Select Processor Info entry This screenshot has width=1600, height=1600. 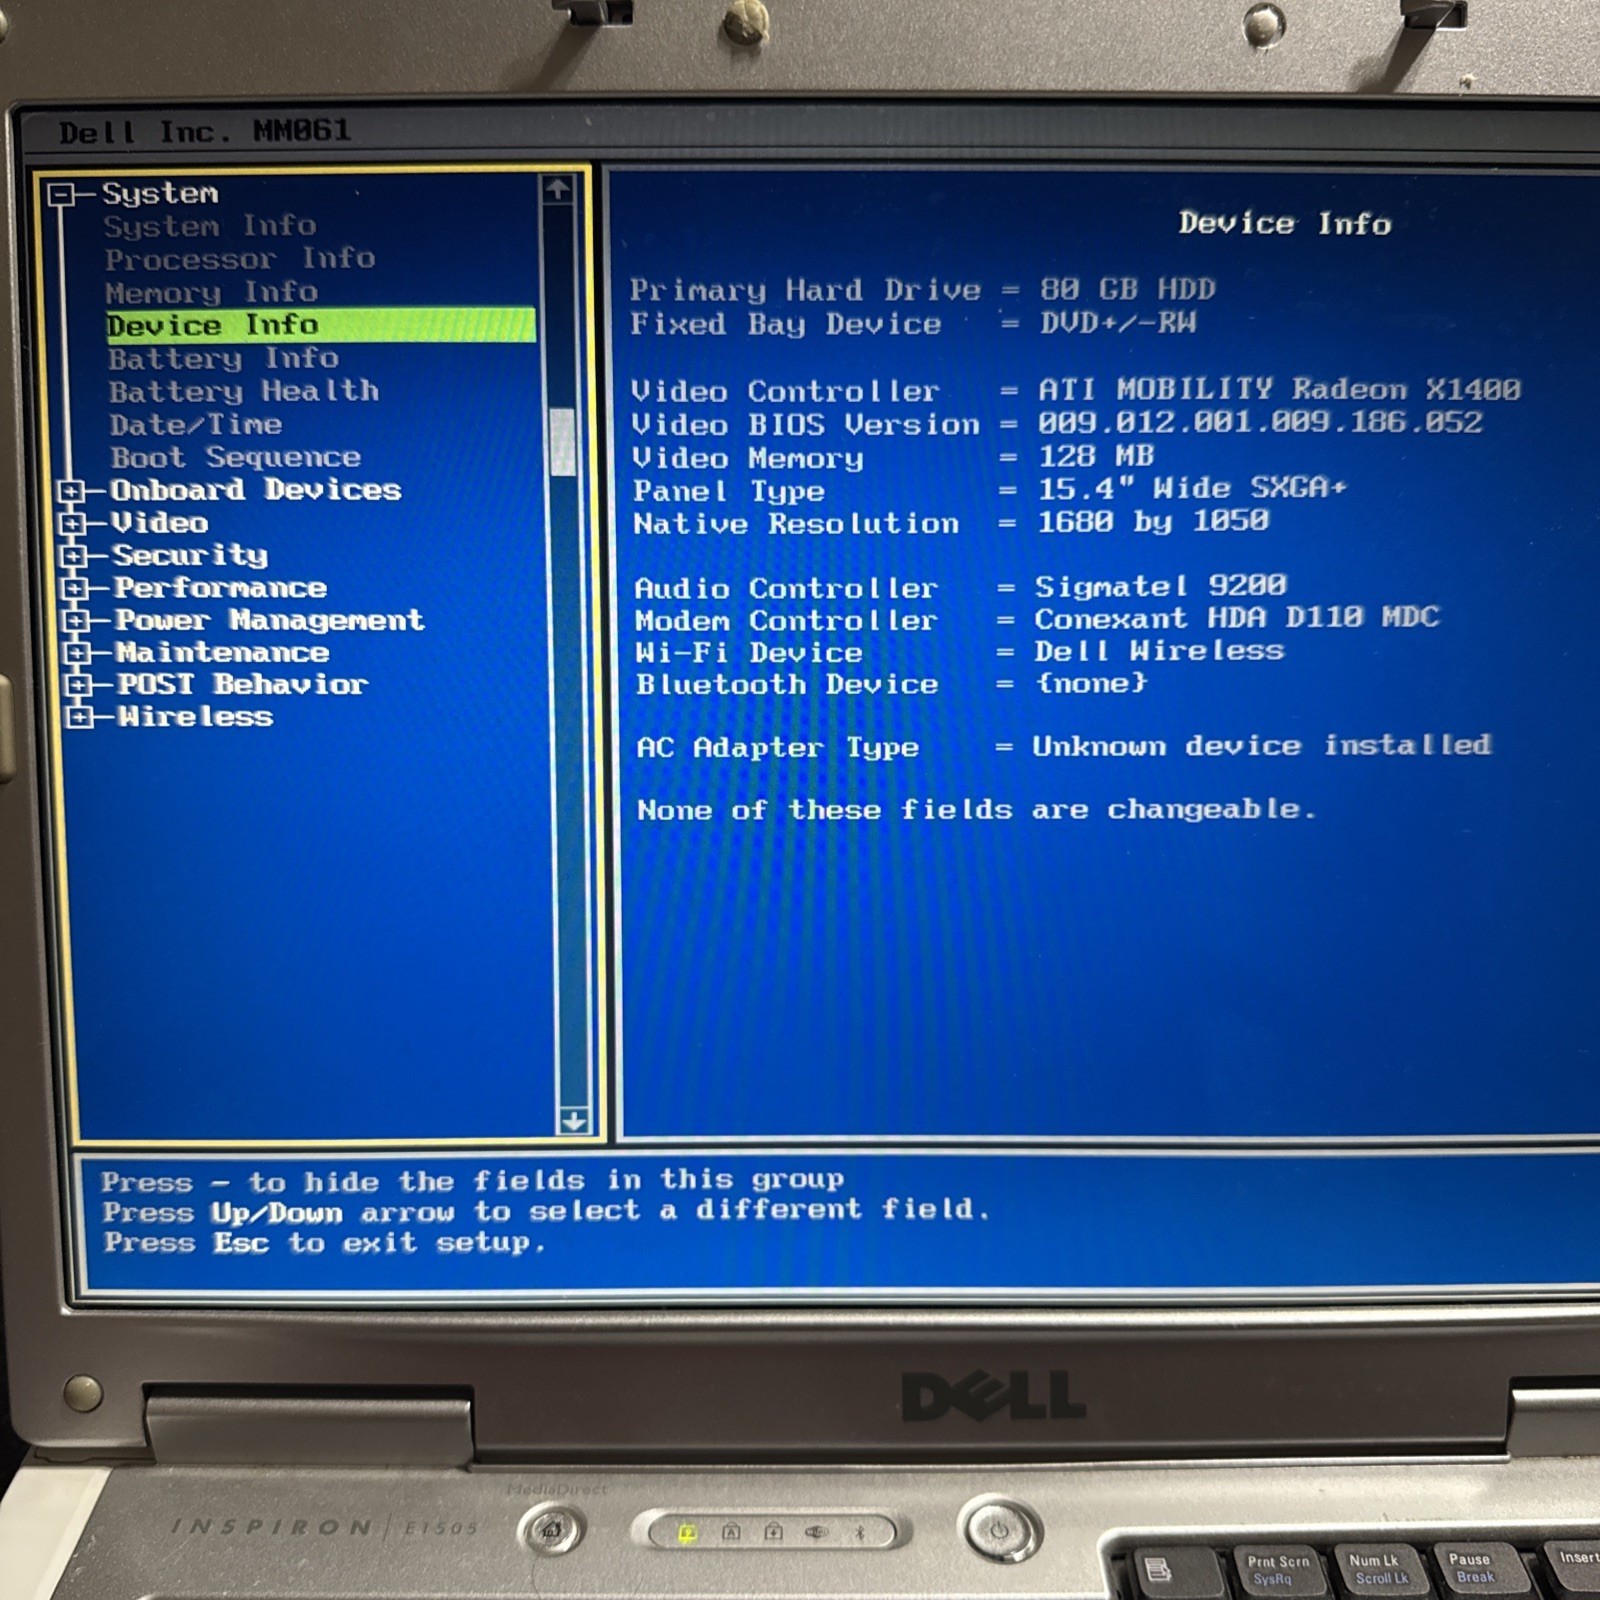click(x=240, y=259)
